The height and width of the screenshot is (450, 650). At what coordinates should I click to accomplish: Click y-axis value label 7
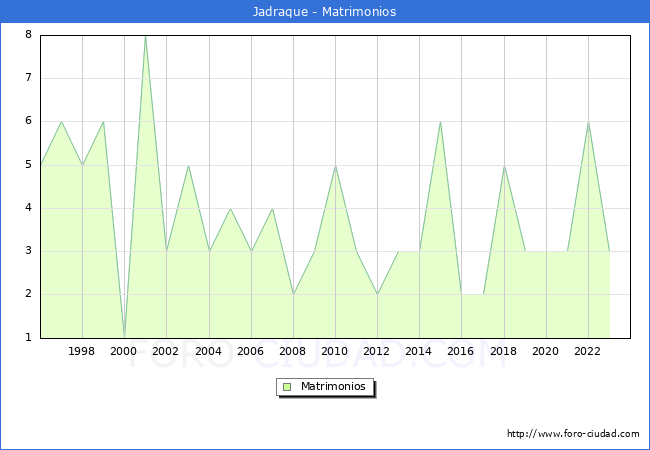point(28,77)
